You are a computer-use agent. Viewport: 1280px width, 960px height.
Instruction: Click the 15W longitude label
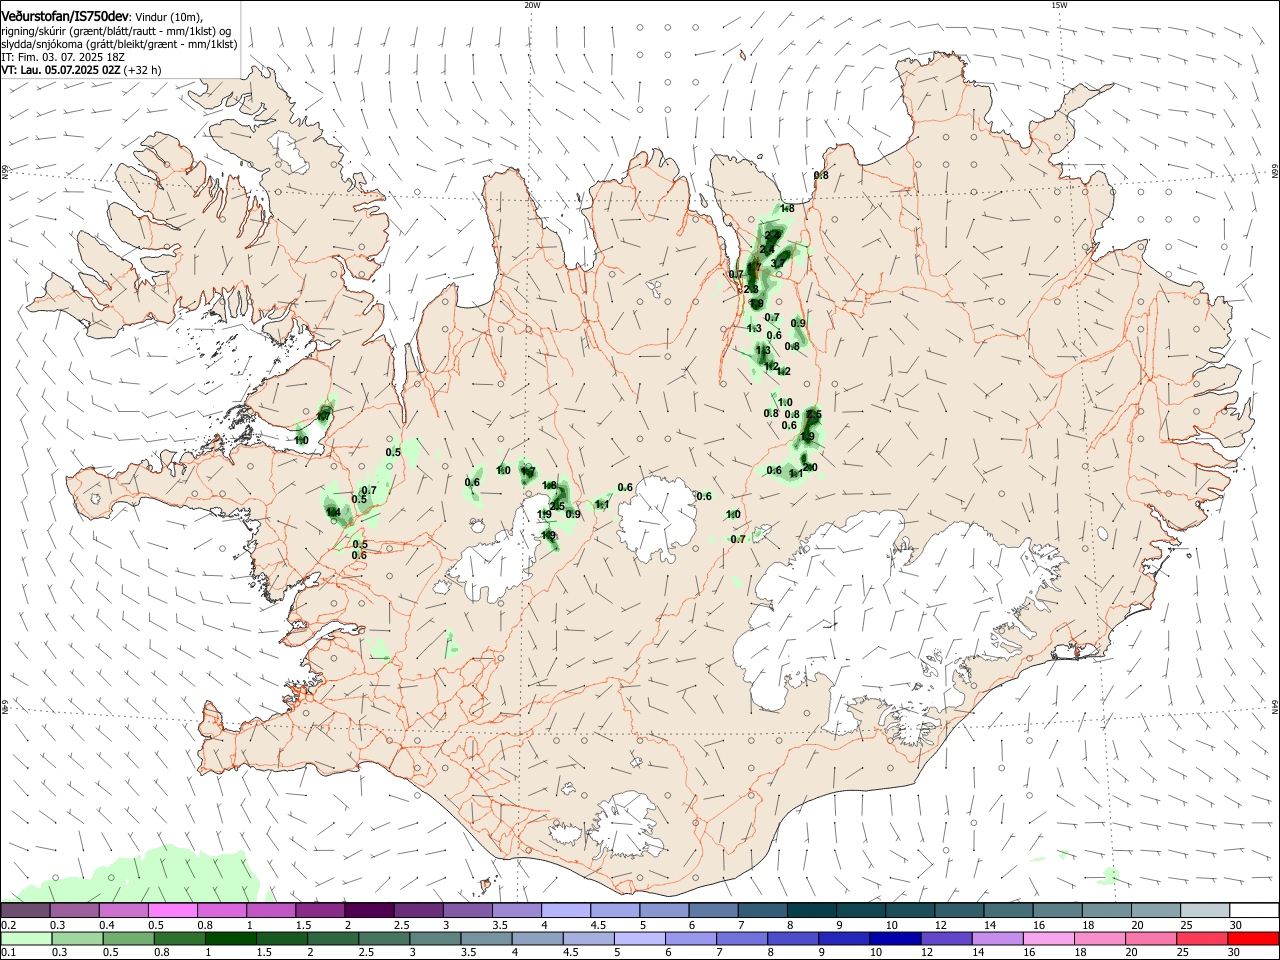pyautogui.click(x=1059, y=4)
